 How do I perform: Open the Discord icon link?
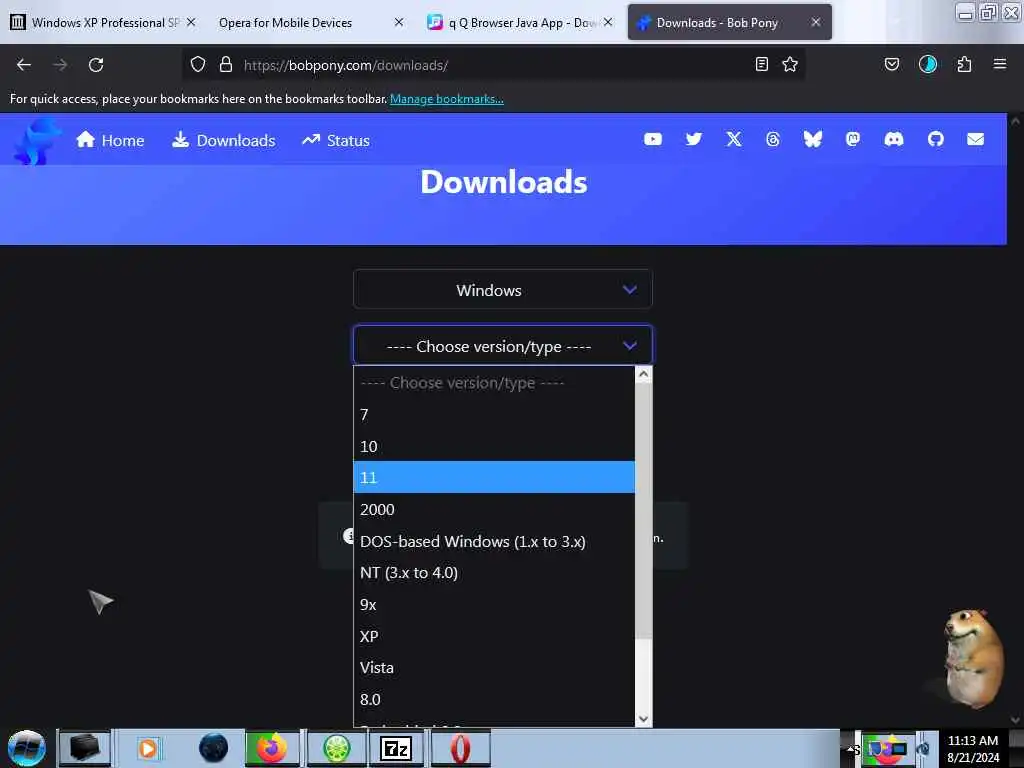(x=893, y=139)
